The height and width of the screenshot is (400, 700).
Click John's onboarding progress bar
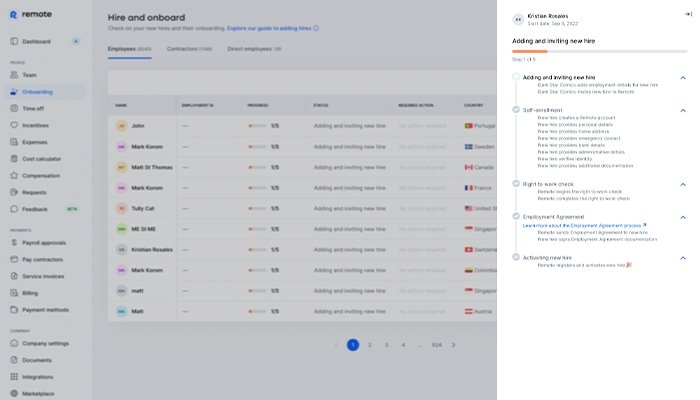tap(257, 126)
